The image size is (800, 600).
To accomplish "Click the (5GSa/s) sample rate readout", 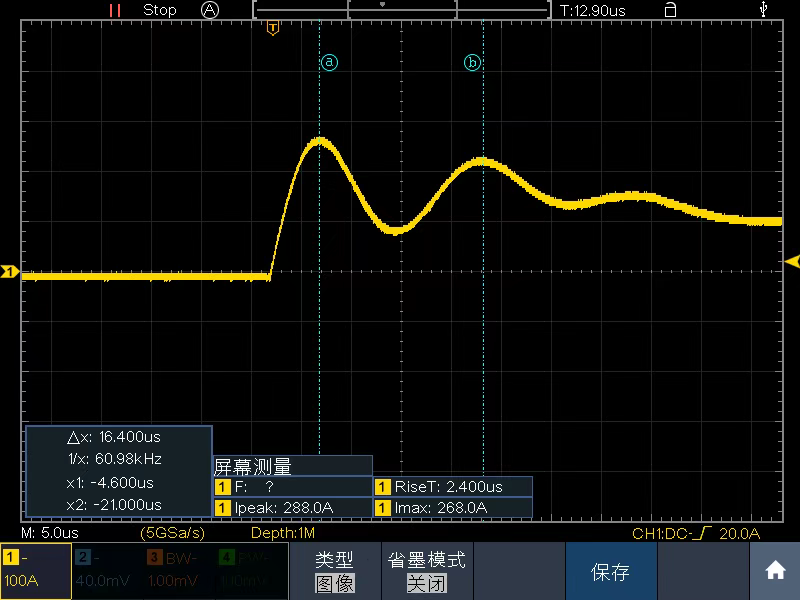I will click(x=172, y=533).
